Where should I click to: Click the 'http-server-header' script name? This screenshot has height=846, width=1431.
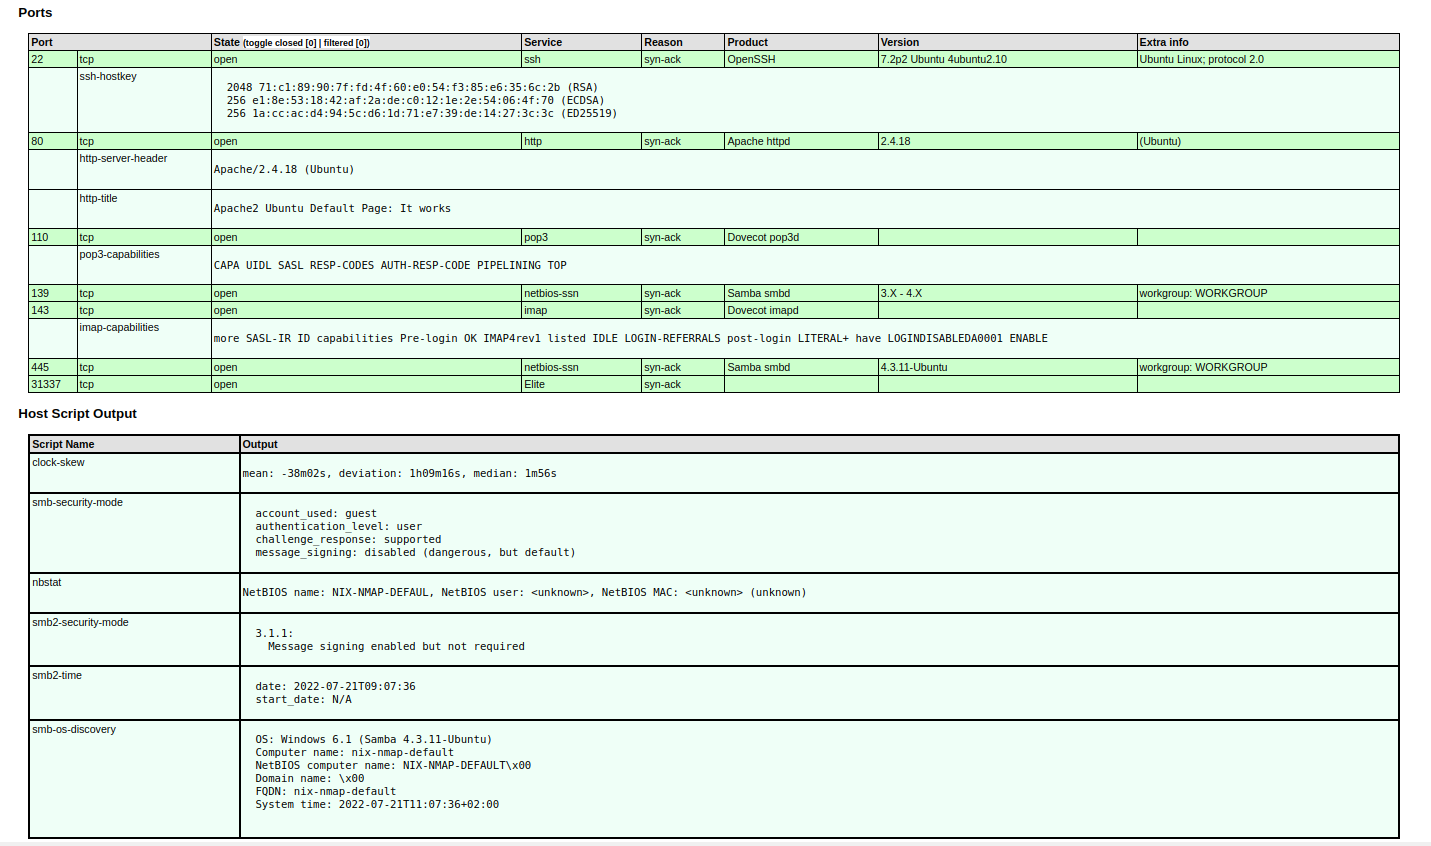tap(123, 158)
